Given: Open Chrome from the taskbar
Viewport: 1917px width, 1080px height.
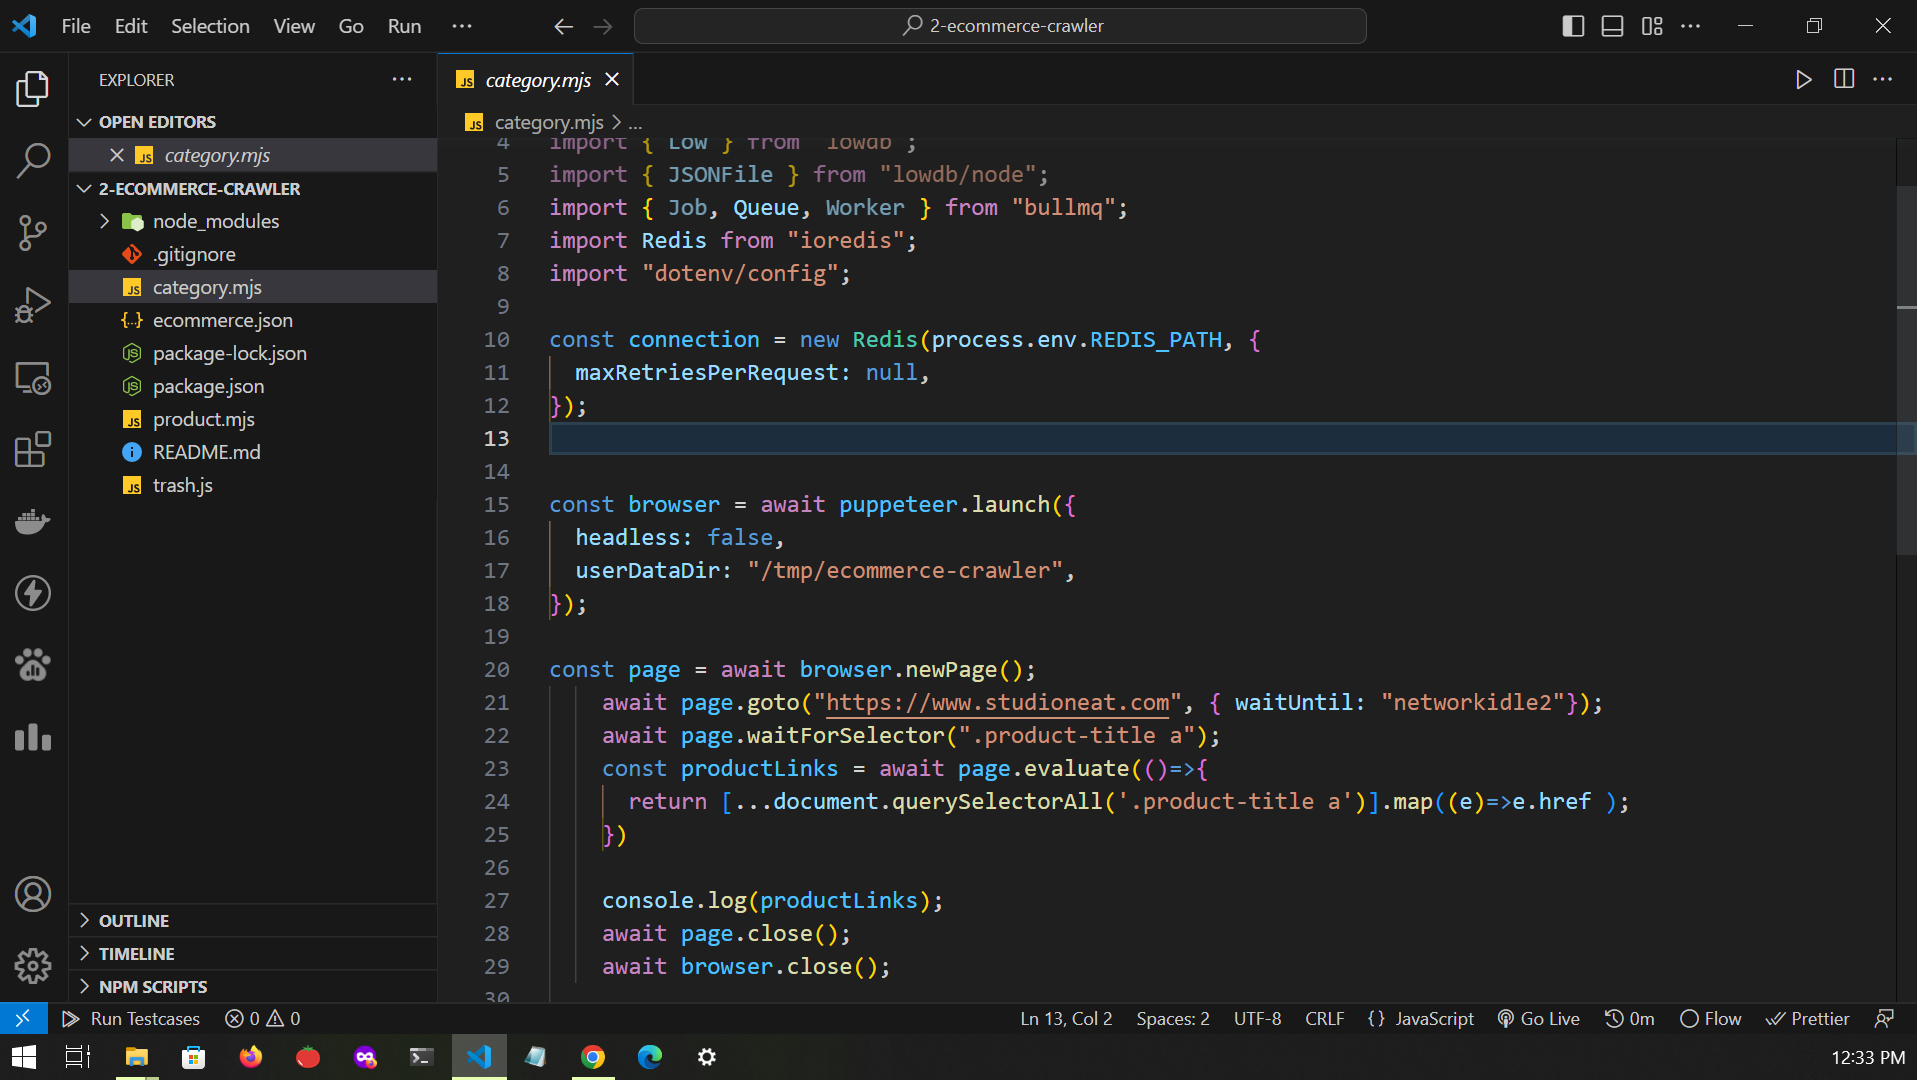Looking at the screenshot, I should point(593,1057).
